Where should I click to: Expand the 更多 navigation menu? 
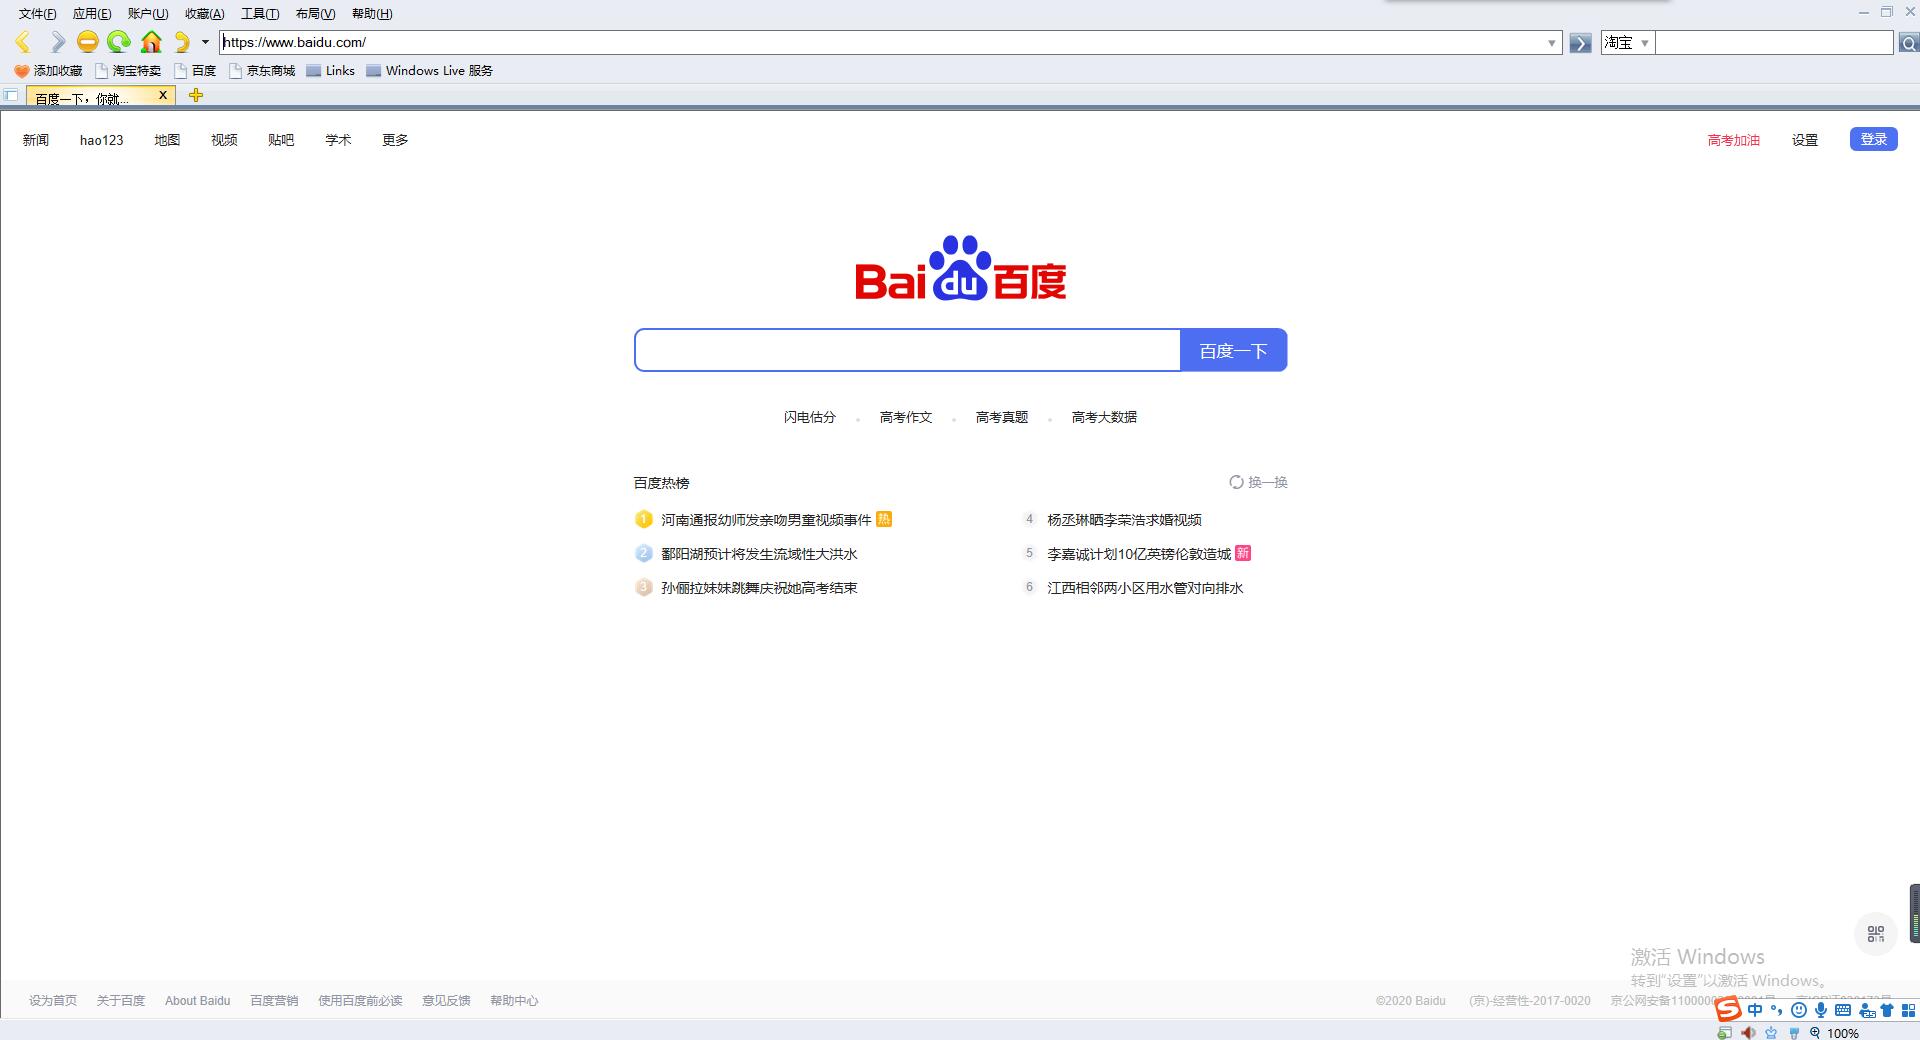pyautogui.click(x=394, y=140)
